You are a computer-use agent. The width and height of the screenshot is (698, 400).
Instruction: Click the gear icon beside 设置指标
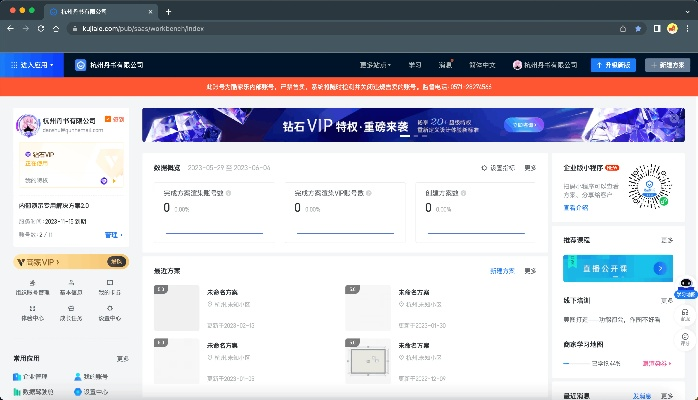tap(484, 167)
